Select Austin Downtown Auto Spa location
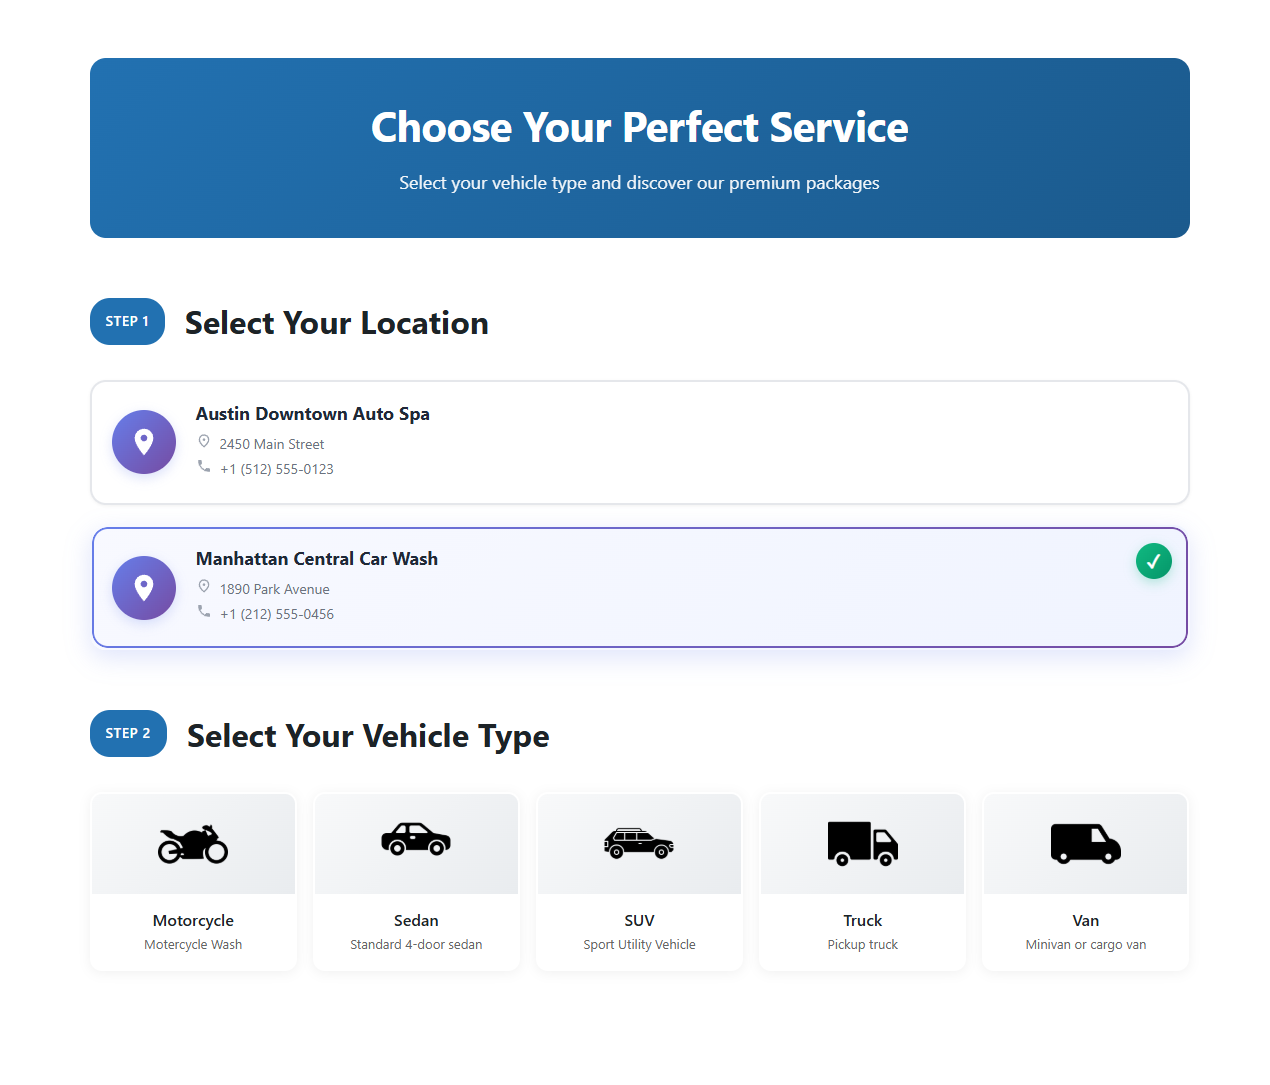 click(640, 442)
